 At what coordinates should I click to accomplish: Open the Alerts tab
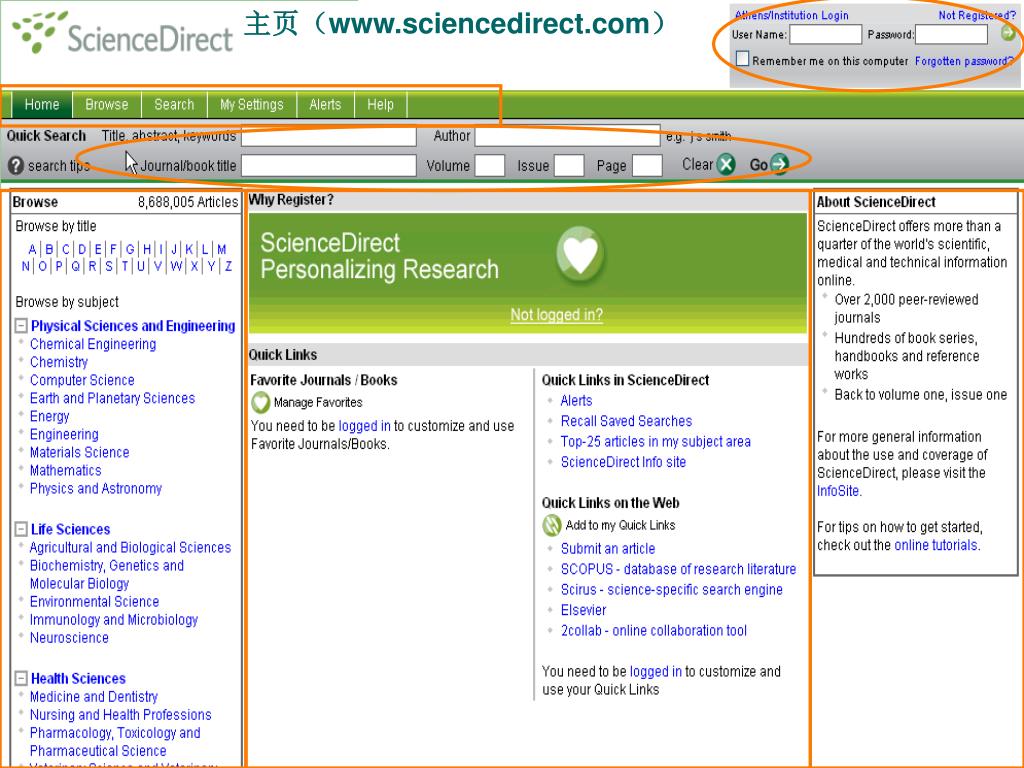pos(325,104)
